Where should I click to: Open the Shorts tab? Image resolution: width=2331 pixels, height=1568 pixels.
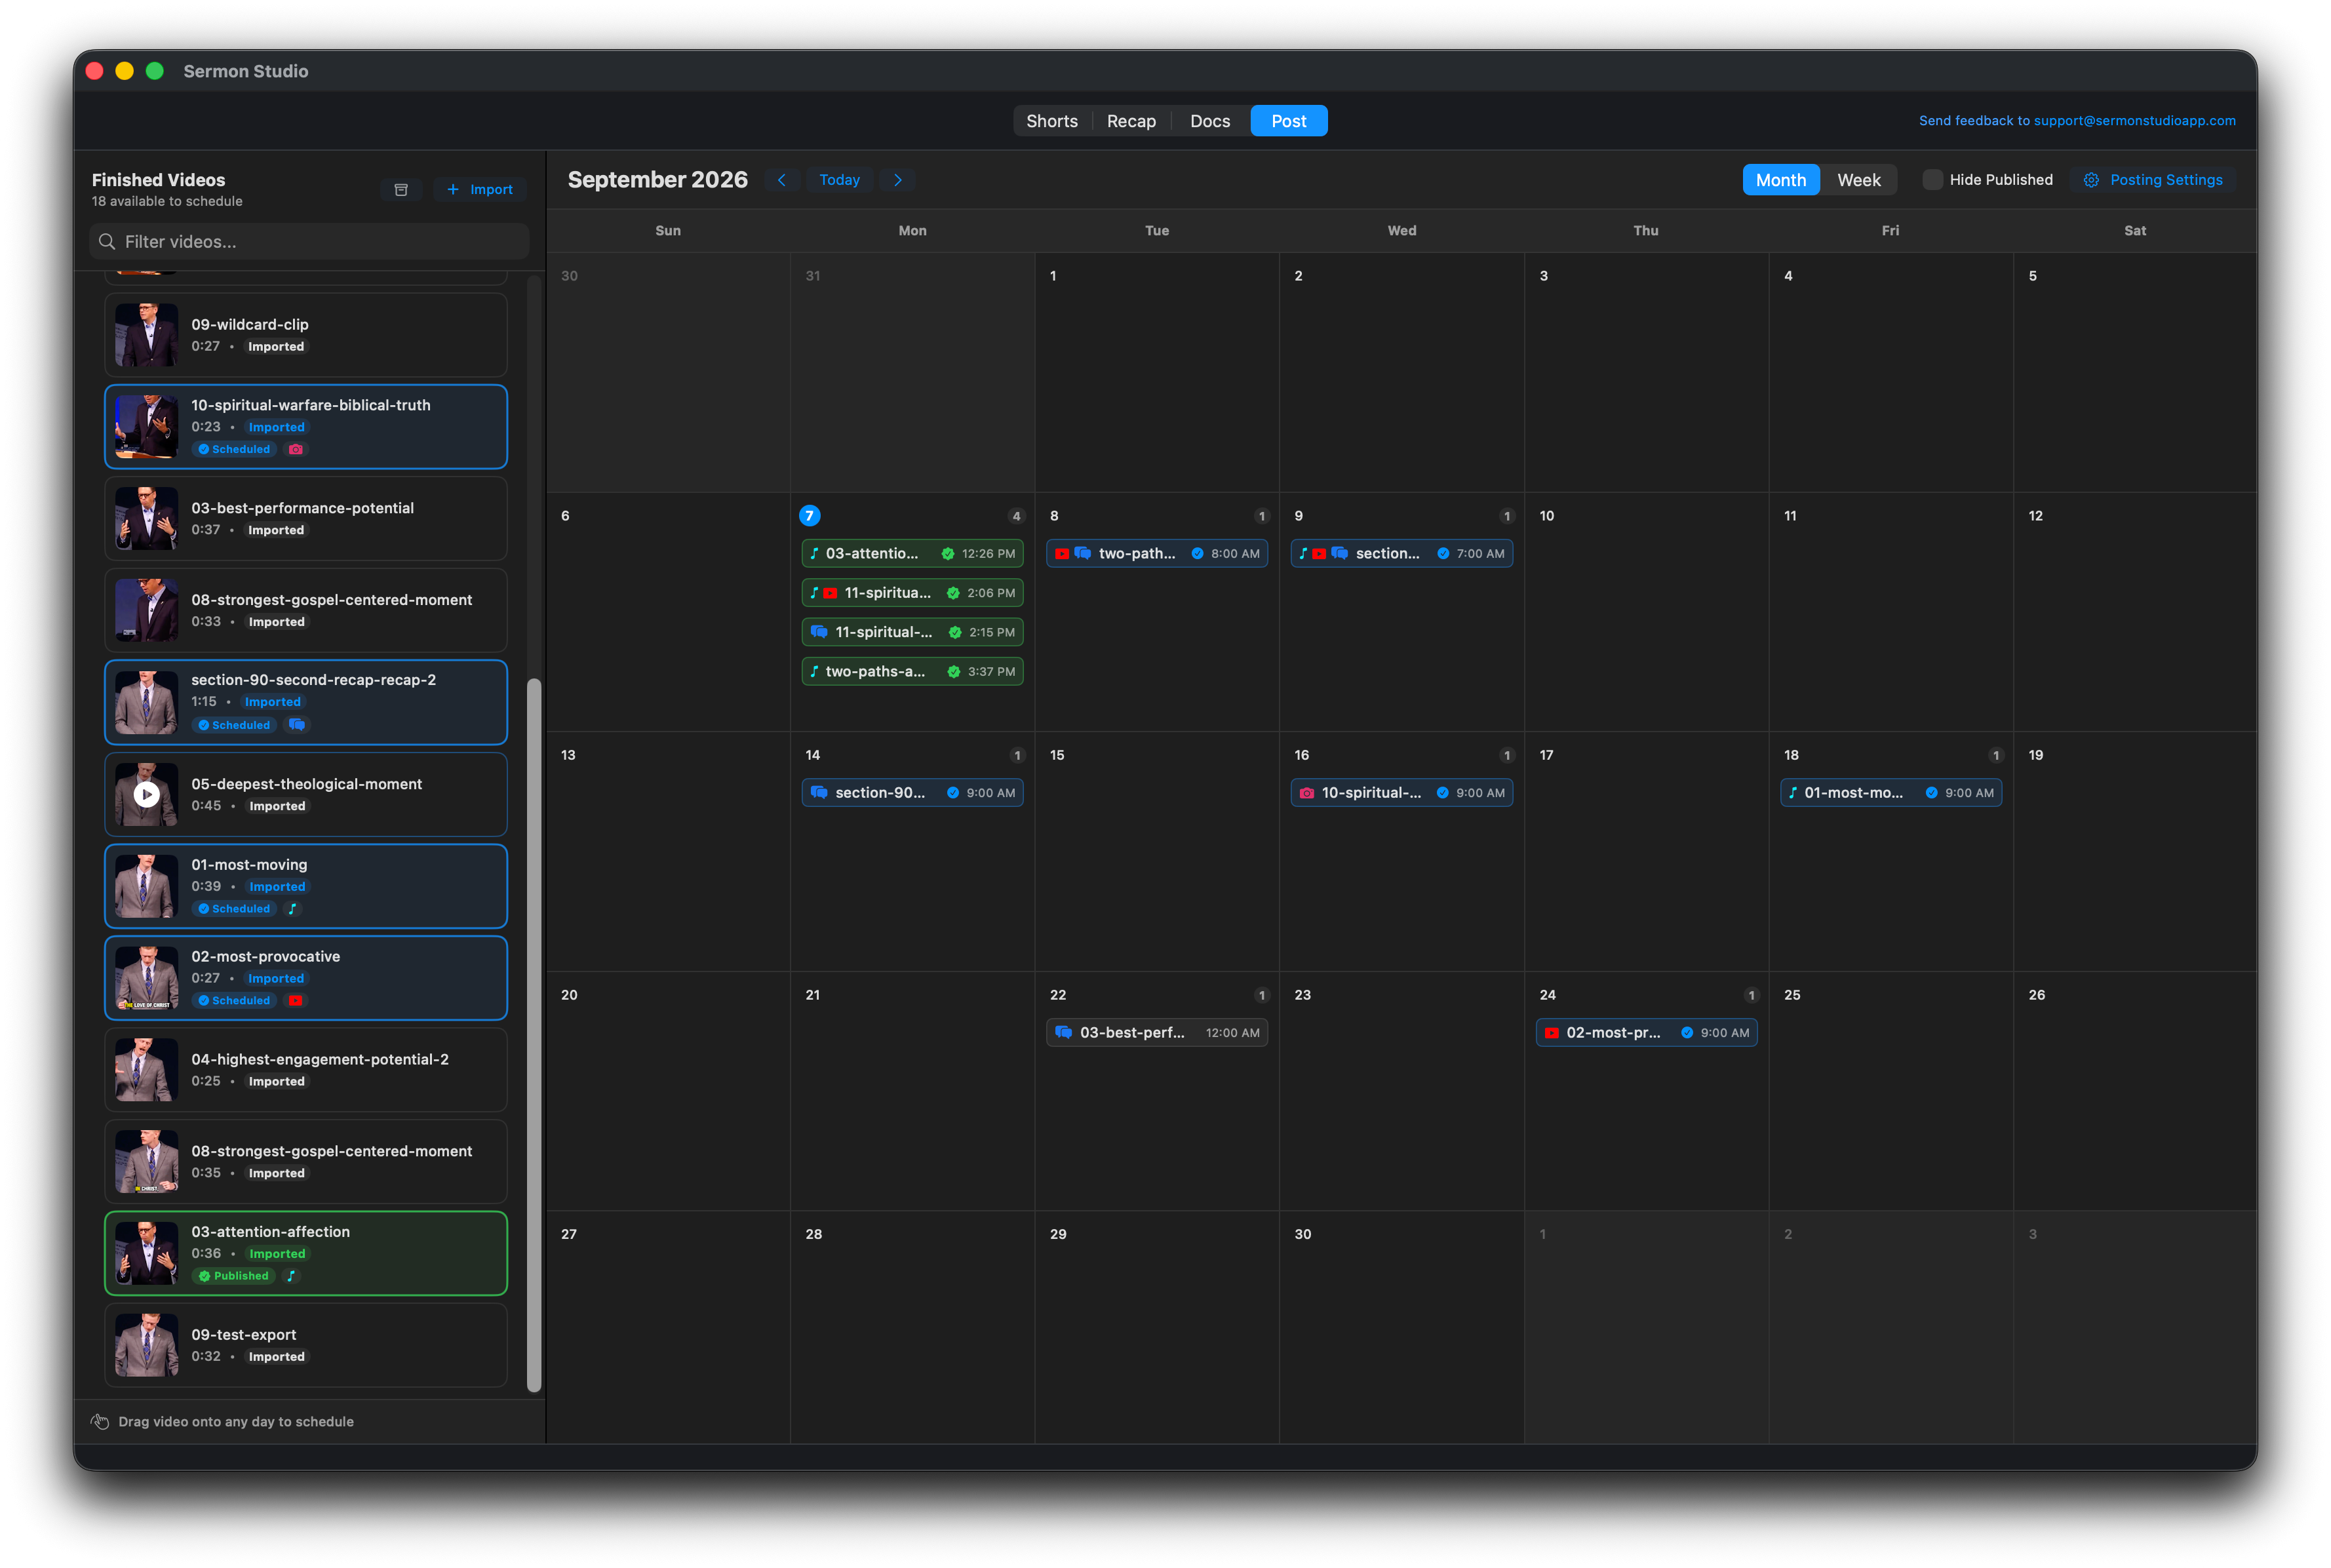(1052, 121)
